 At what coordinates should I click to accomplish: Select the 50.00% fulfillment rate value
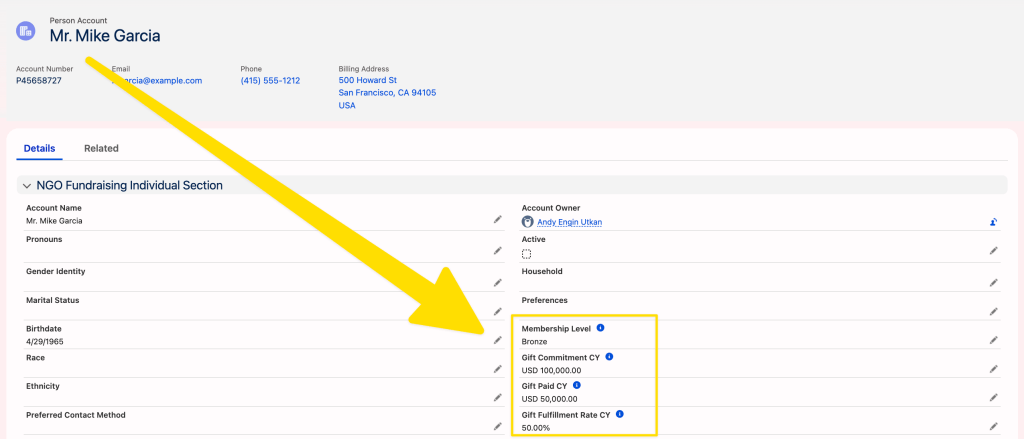click(536, 427)
